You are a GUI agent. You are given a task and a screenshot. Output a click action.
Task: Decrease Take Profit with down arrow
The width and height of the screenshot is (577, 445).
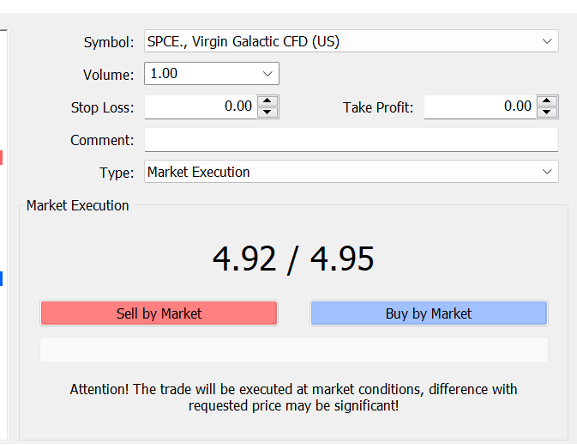point(547,112)
